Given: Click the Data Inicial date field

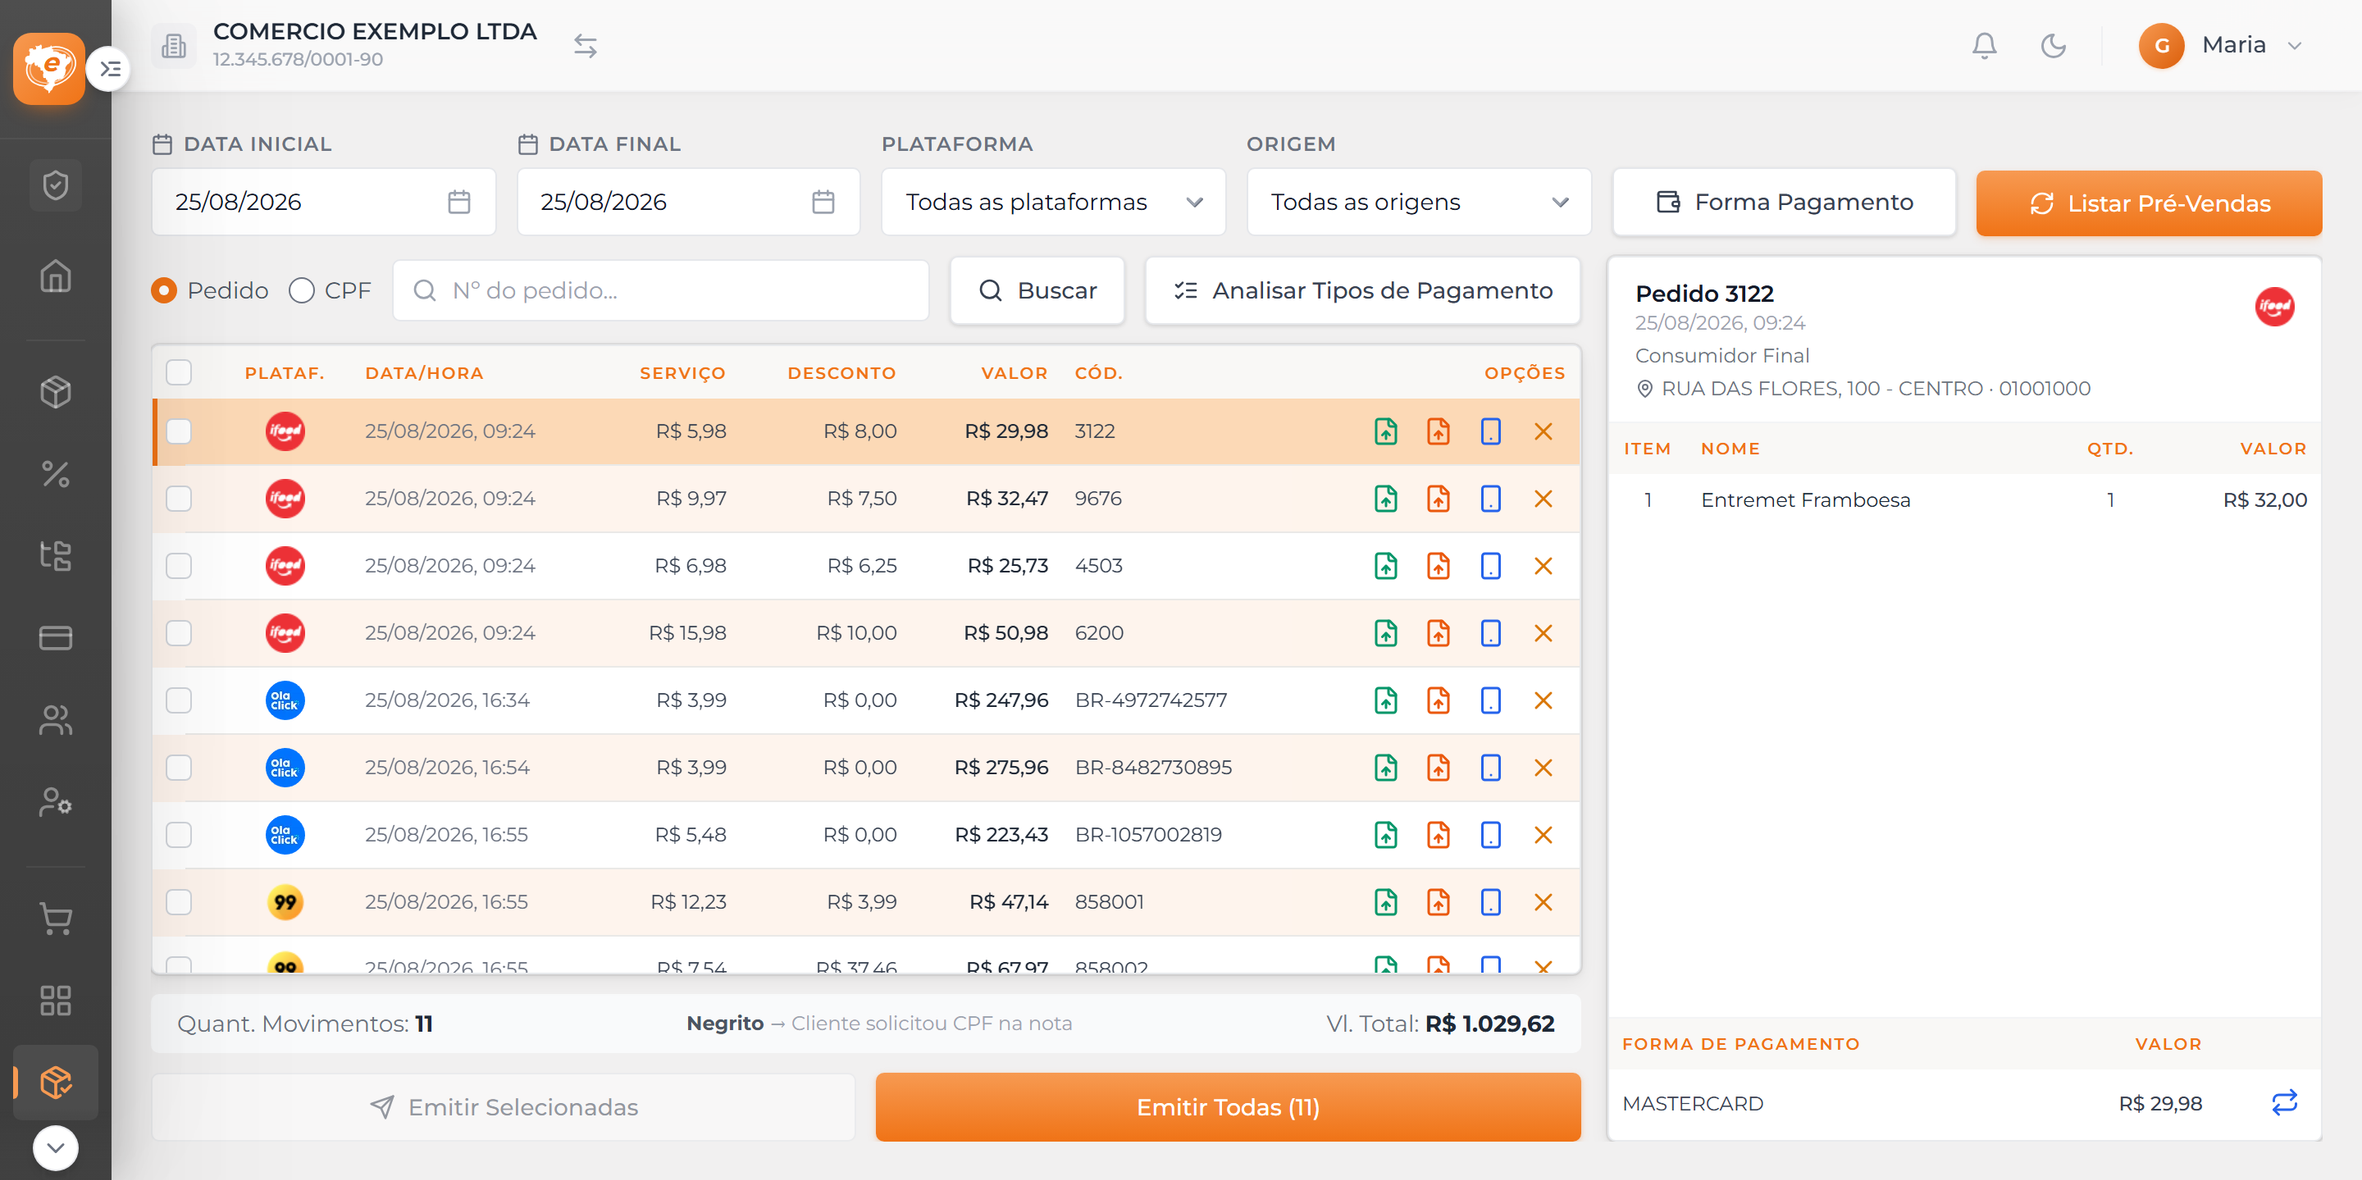Looking at the screenshot, I should click(323, 202).
